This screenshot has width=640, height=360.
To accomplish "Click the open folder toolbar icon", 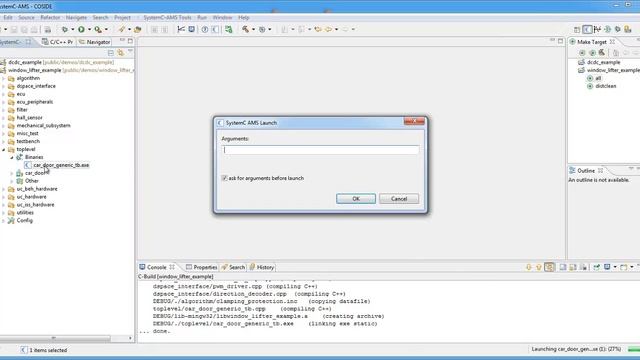I will (138, 29).
